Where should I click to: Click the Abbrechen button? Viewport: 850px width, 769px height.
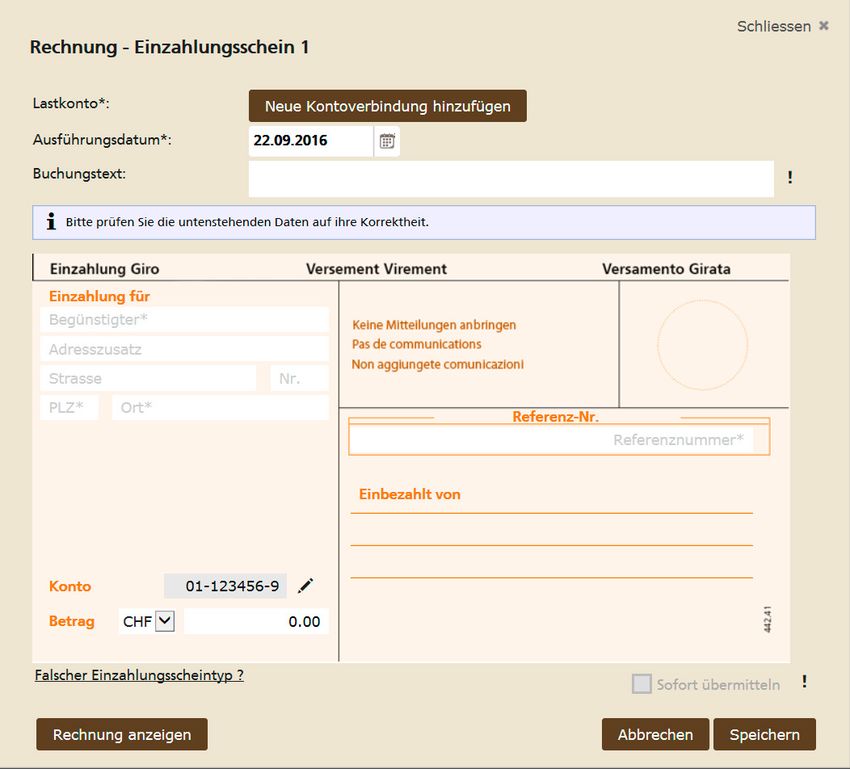pyautogui.click(x=655, y=734)
